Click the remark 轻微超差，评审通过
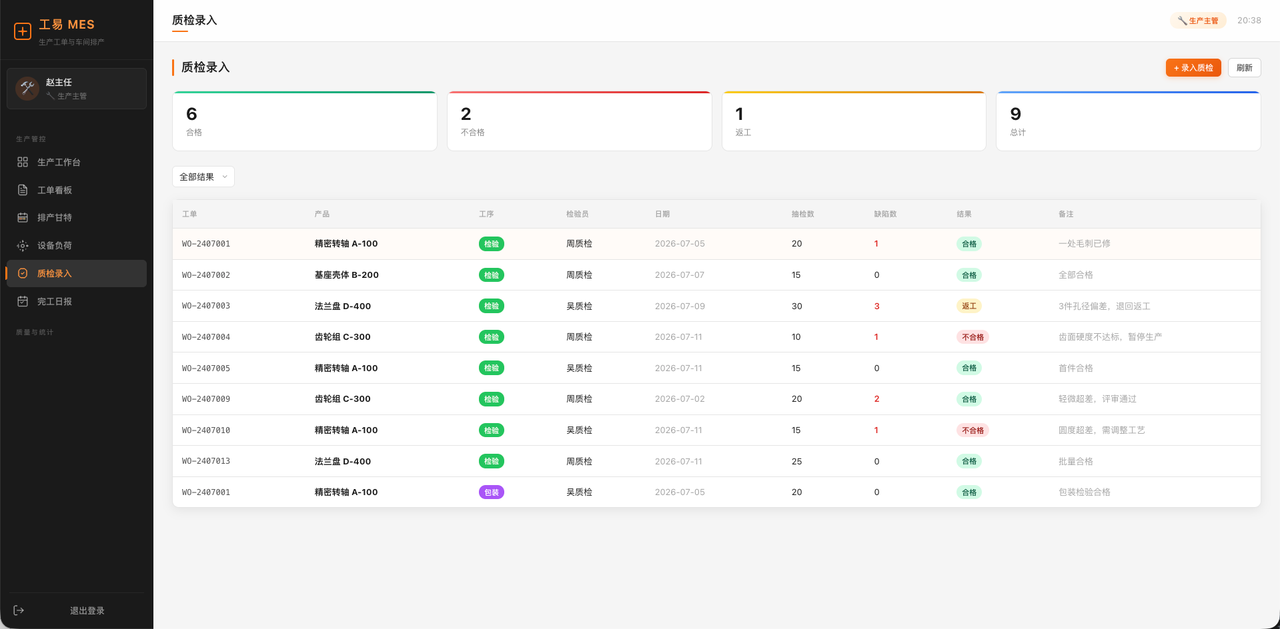Viewport: 1280px width, 629px height. [1097, 399]
